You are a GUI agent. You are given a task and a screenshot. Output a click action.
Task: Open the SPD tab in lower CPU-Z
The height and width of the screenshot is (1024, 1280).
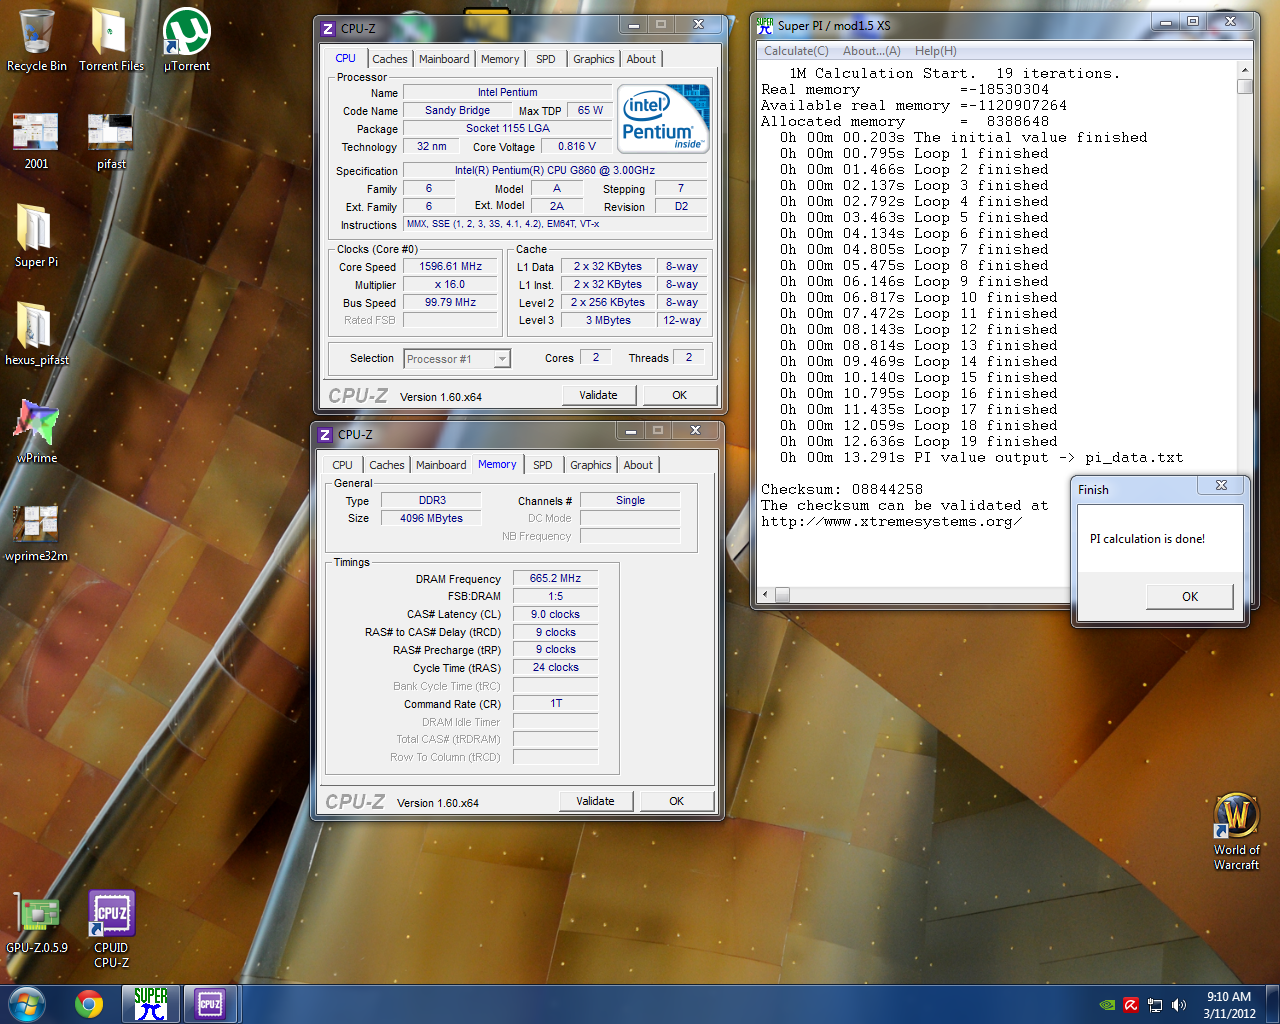[x=542, y=465]
